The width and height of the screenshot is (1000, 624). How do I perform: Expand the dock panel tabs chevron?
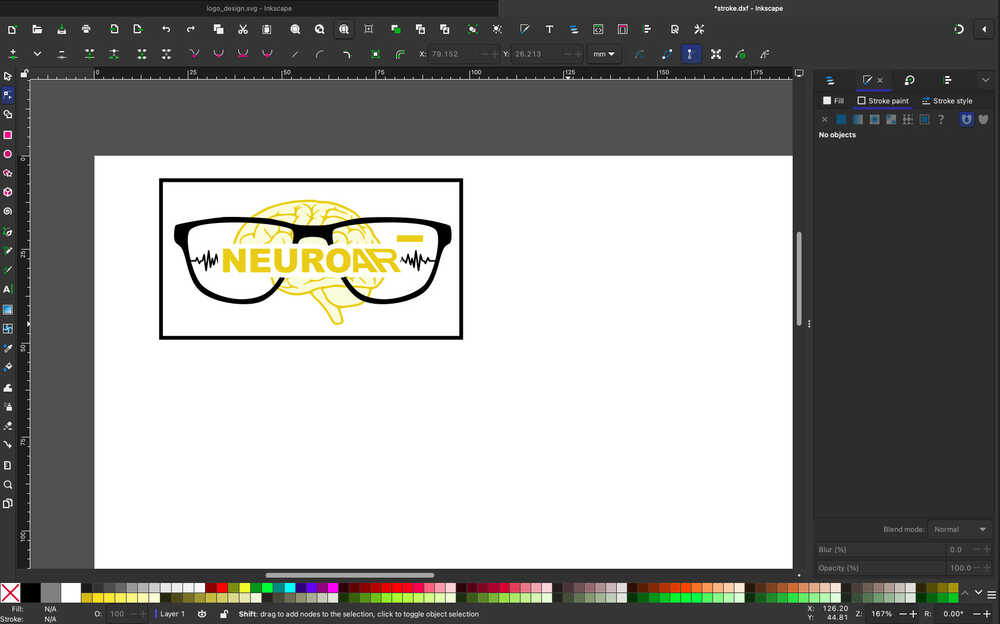pos(985,80)
